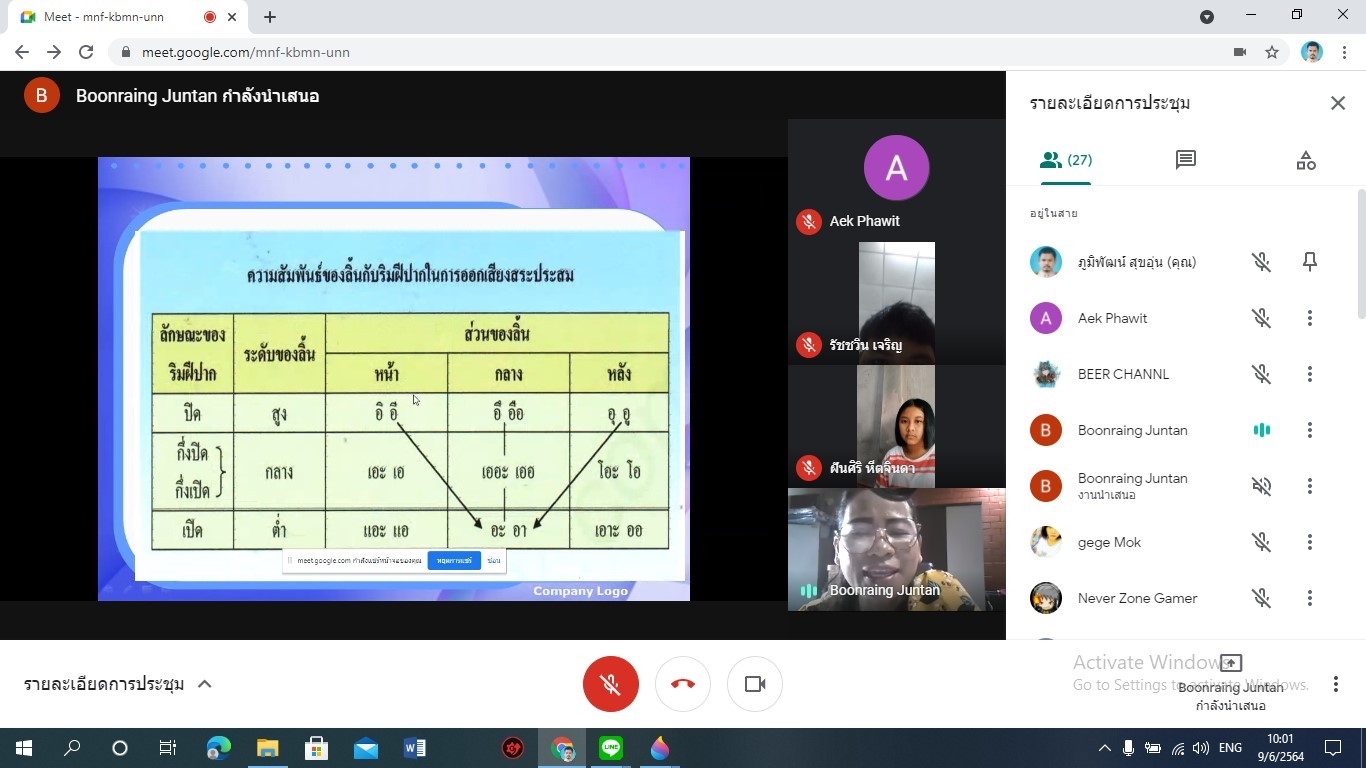Open the activities shapes tab
Viewport: 1366px width, 768px height.
(1305, 160)
